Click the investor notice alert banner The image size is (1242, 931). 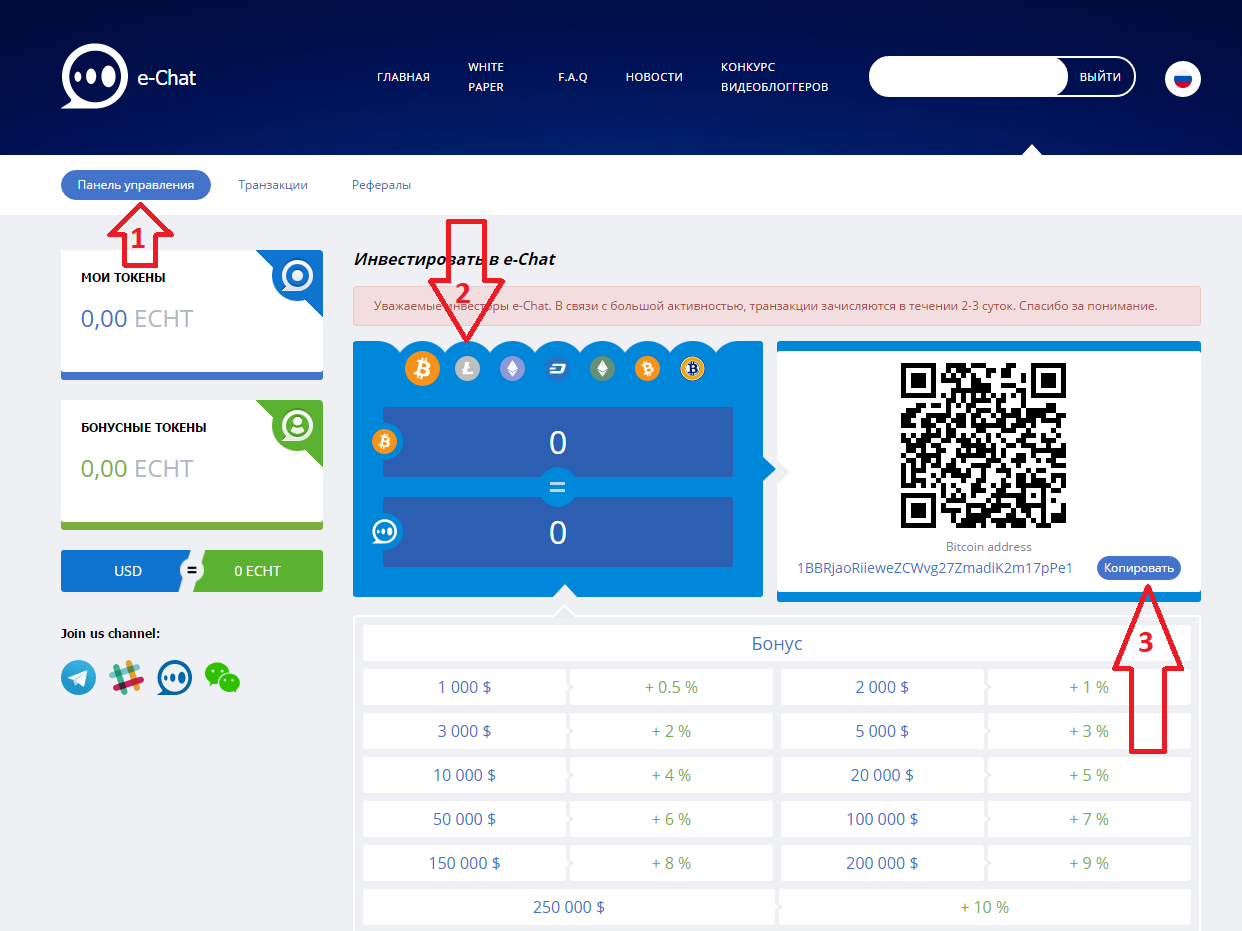(x=777, y=306)
